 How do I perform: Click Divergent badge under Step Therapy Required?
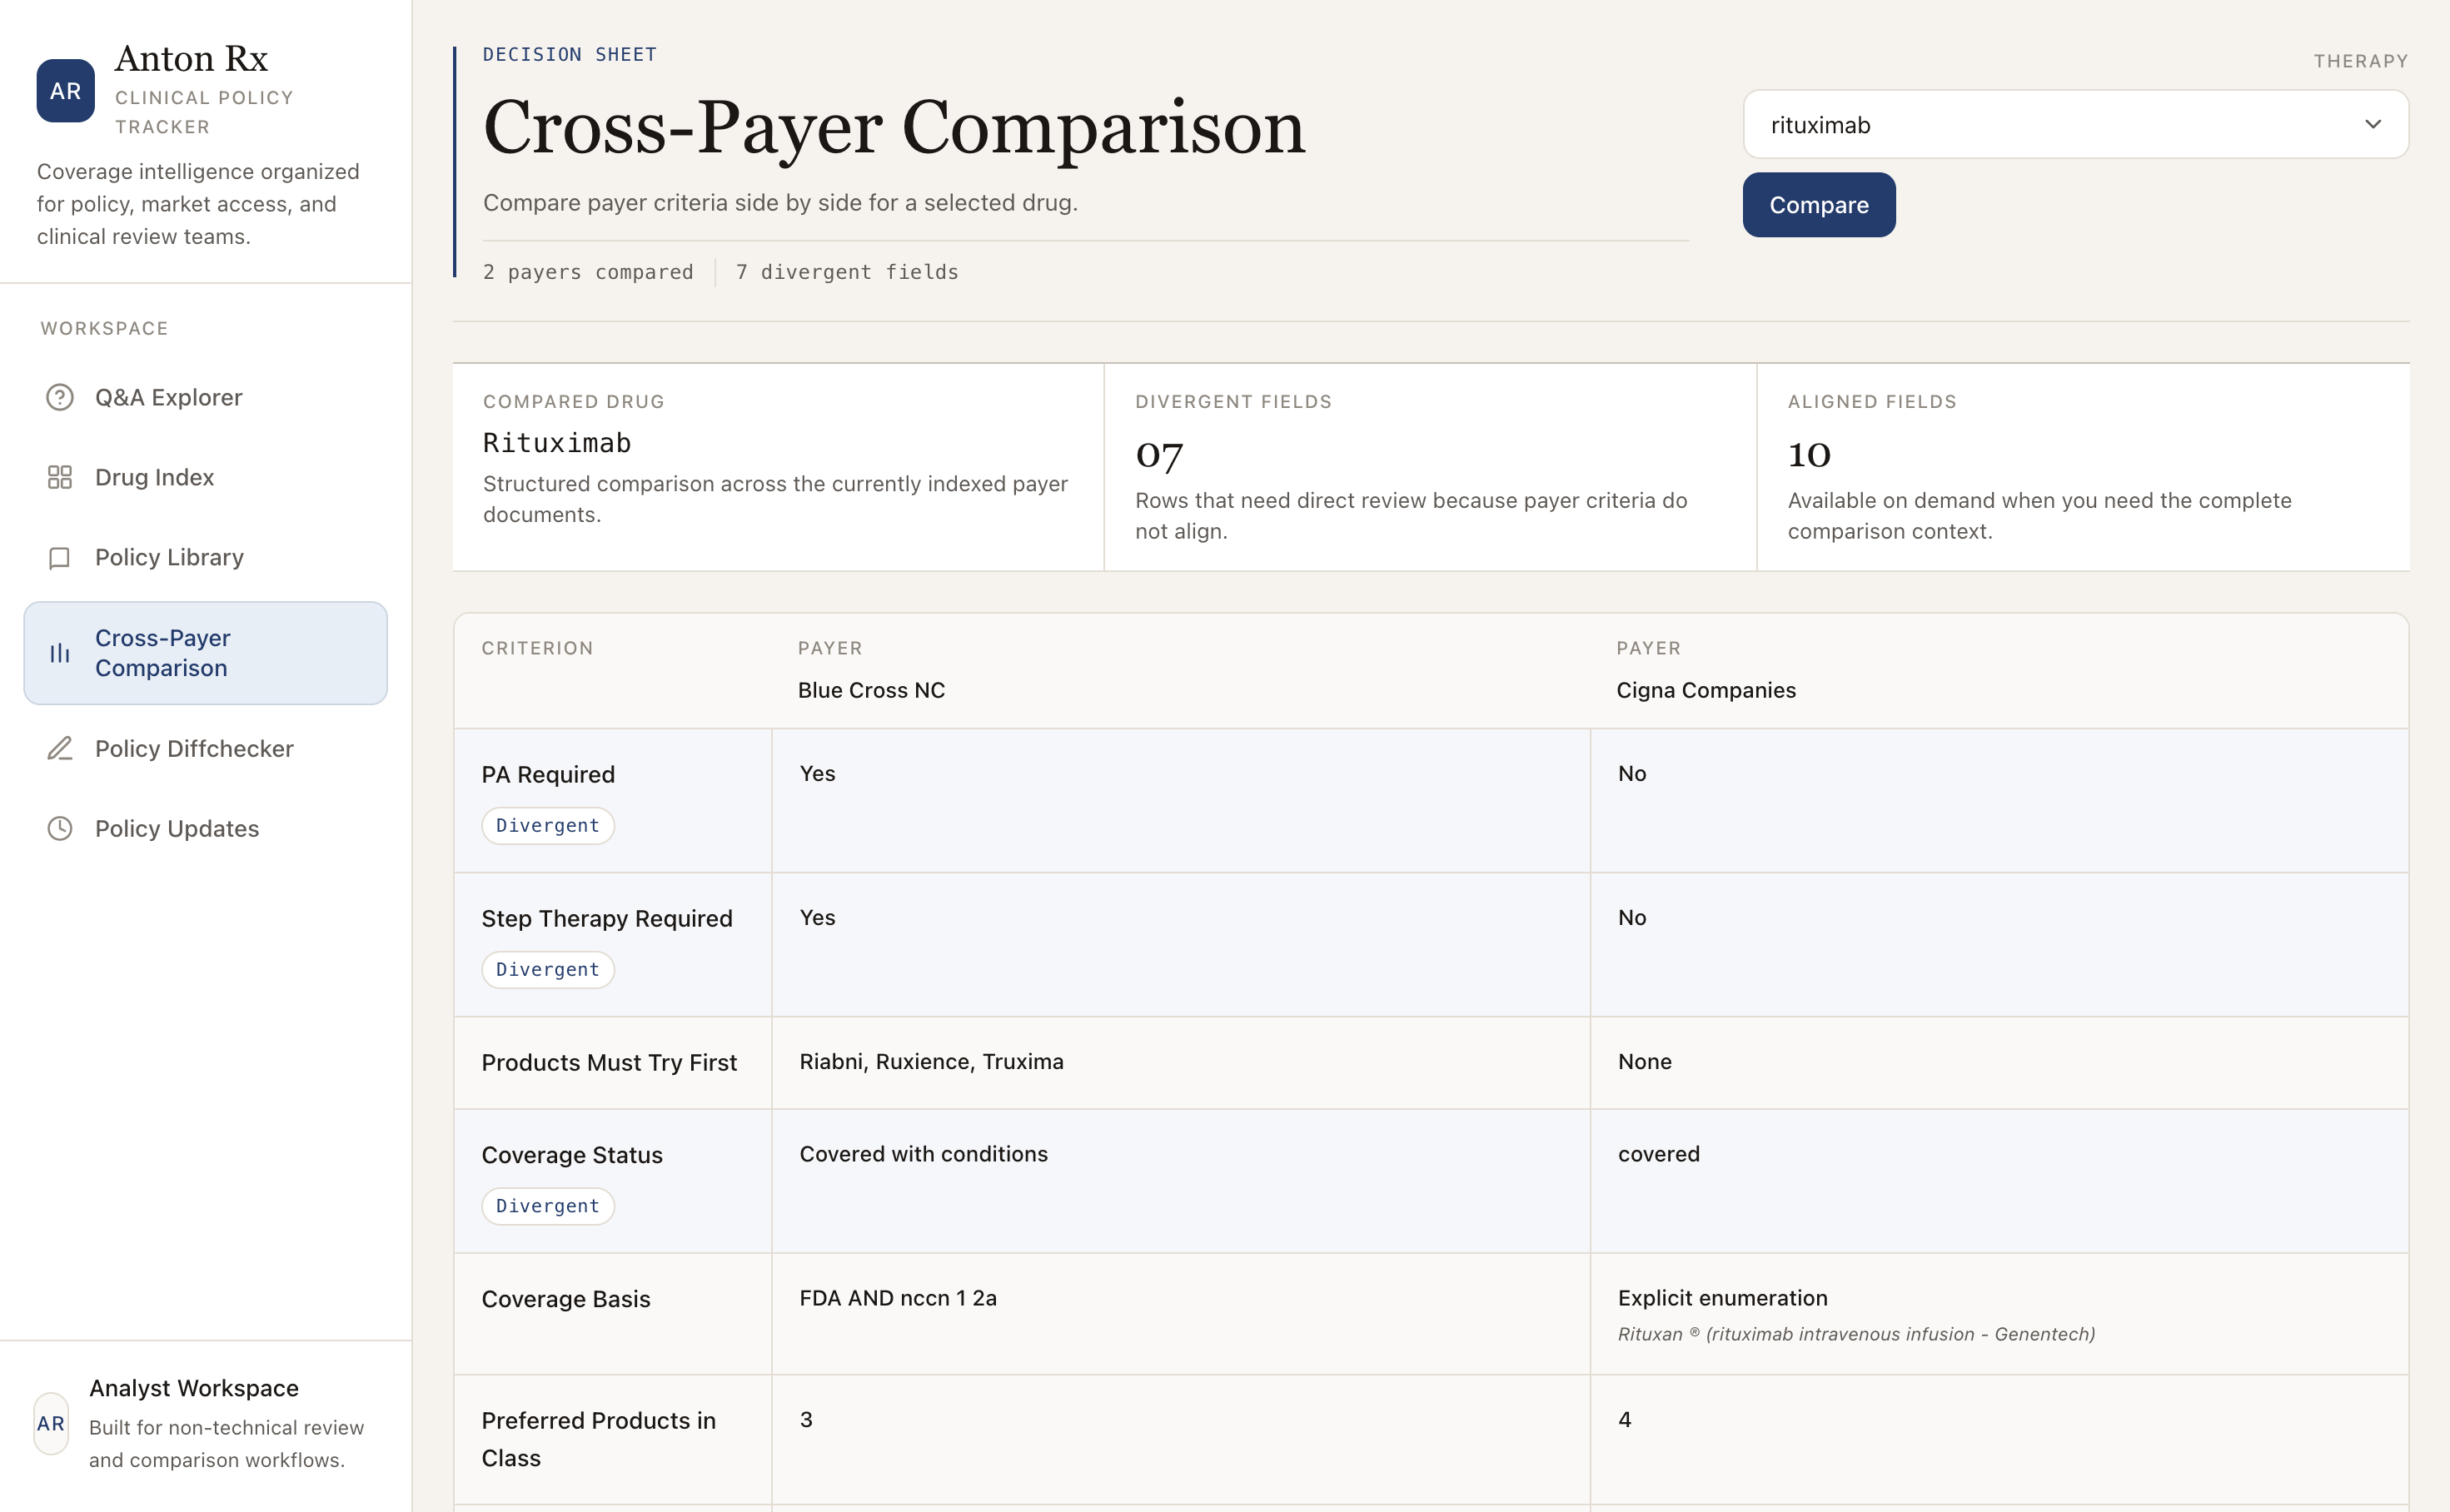click(548, 969)
